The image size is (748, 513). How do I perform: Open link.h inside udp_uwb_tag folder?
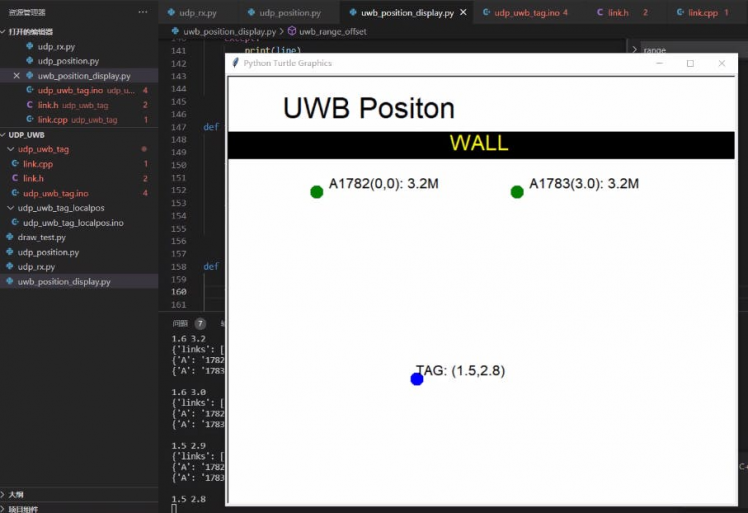pos(33,178)
